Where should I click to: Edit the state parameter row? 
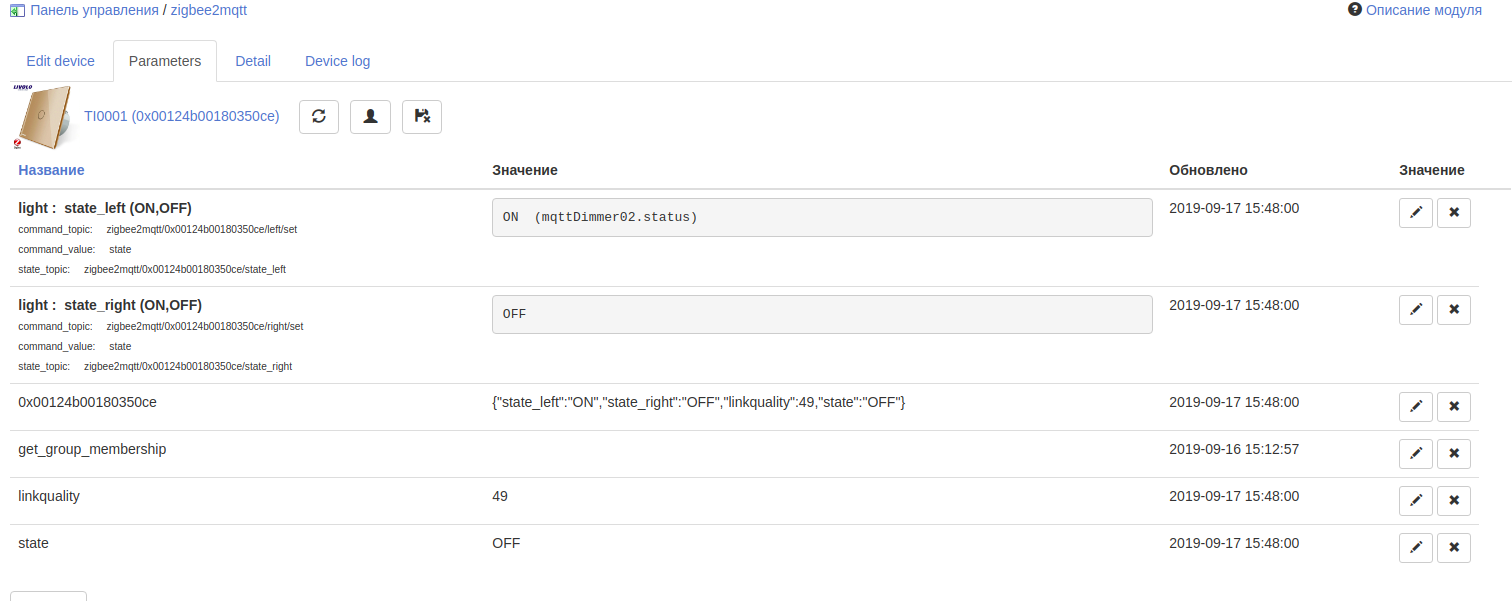(x=1415, y=548)
